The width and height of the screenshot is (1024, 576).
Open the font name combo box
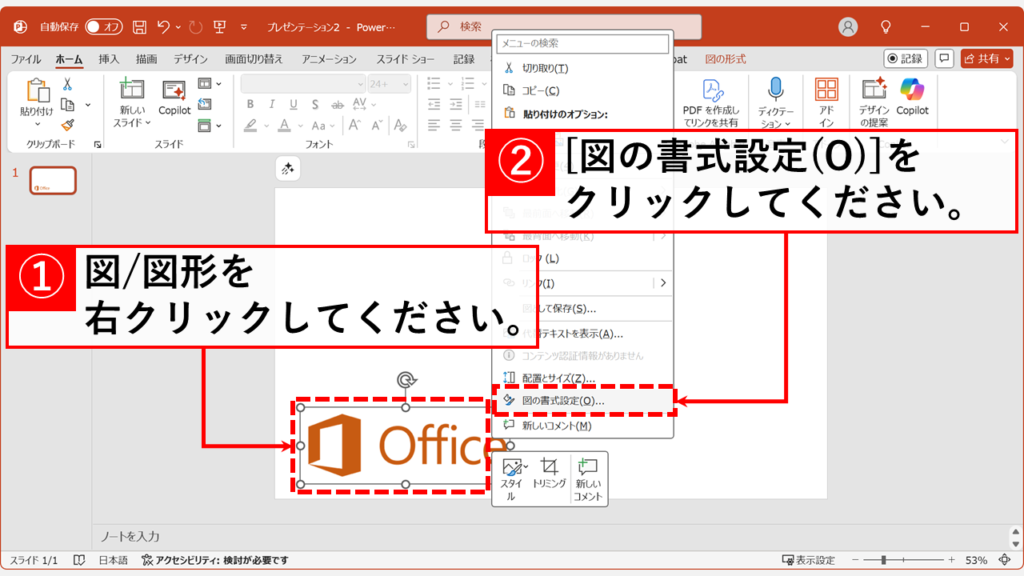pyautogui.click(x=303, y=84)
